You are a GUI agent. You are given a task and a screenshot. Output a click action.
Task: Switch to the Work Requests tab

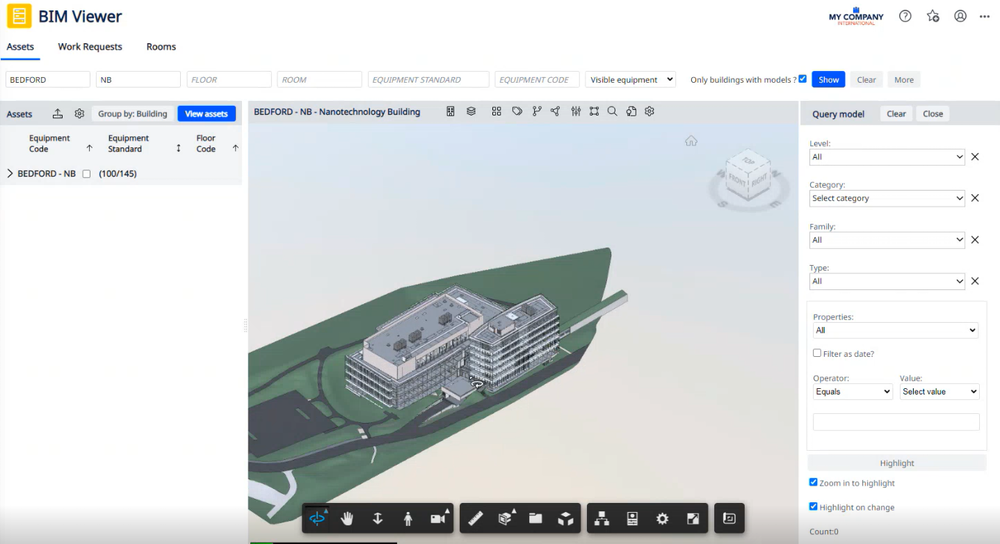(x=90, y=47)
